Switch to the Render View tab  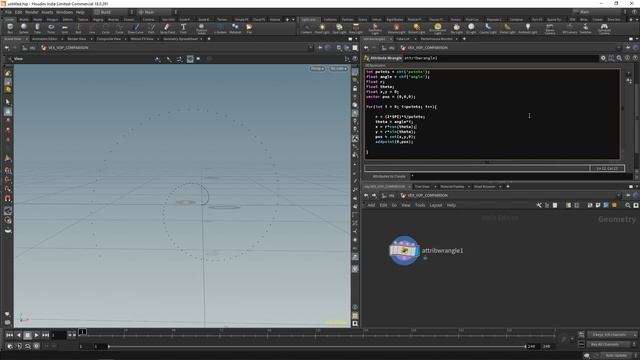coord(76,39)
